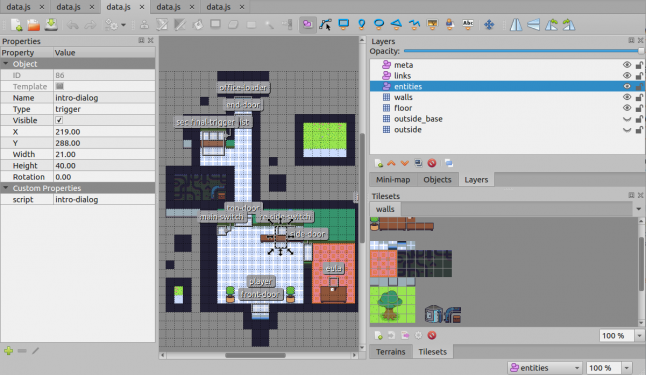The image size is (646, 375).
Task: Select the Tilesets bottom tab
Action: coord(433,352)
